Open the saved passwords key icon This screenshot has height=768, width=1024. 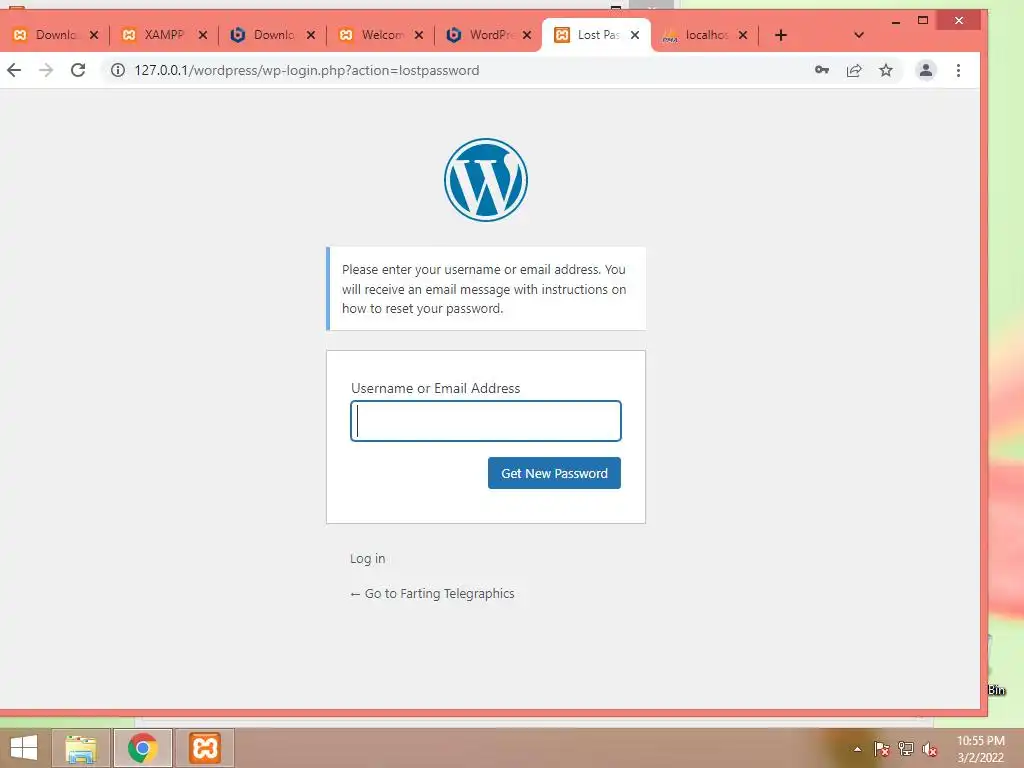[822, 70]
